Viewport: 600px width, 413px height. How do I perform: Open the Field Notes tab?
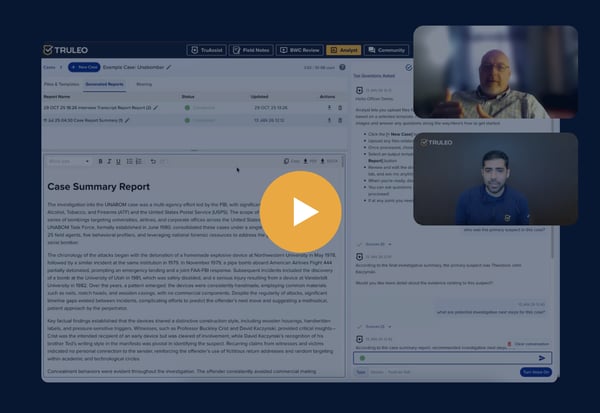[x=251, y=50]
